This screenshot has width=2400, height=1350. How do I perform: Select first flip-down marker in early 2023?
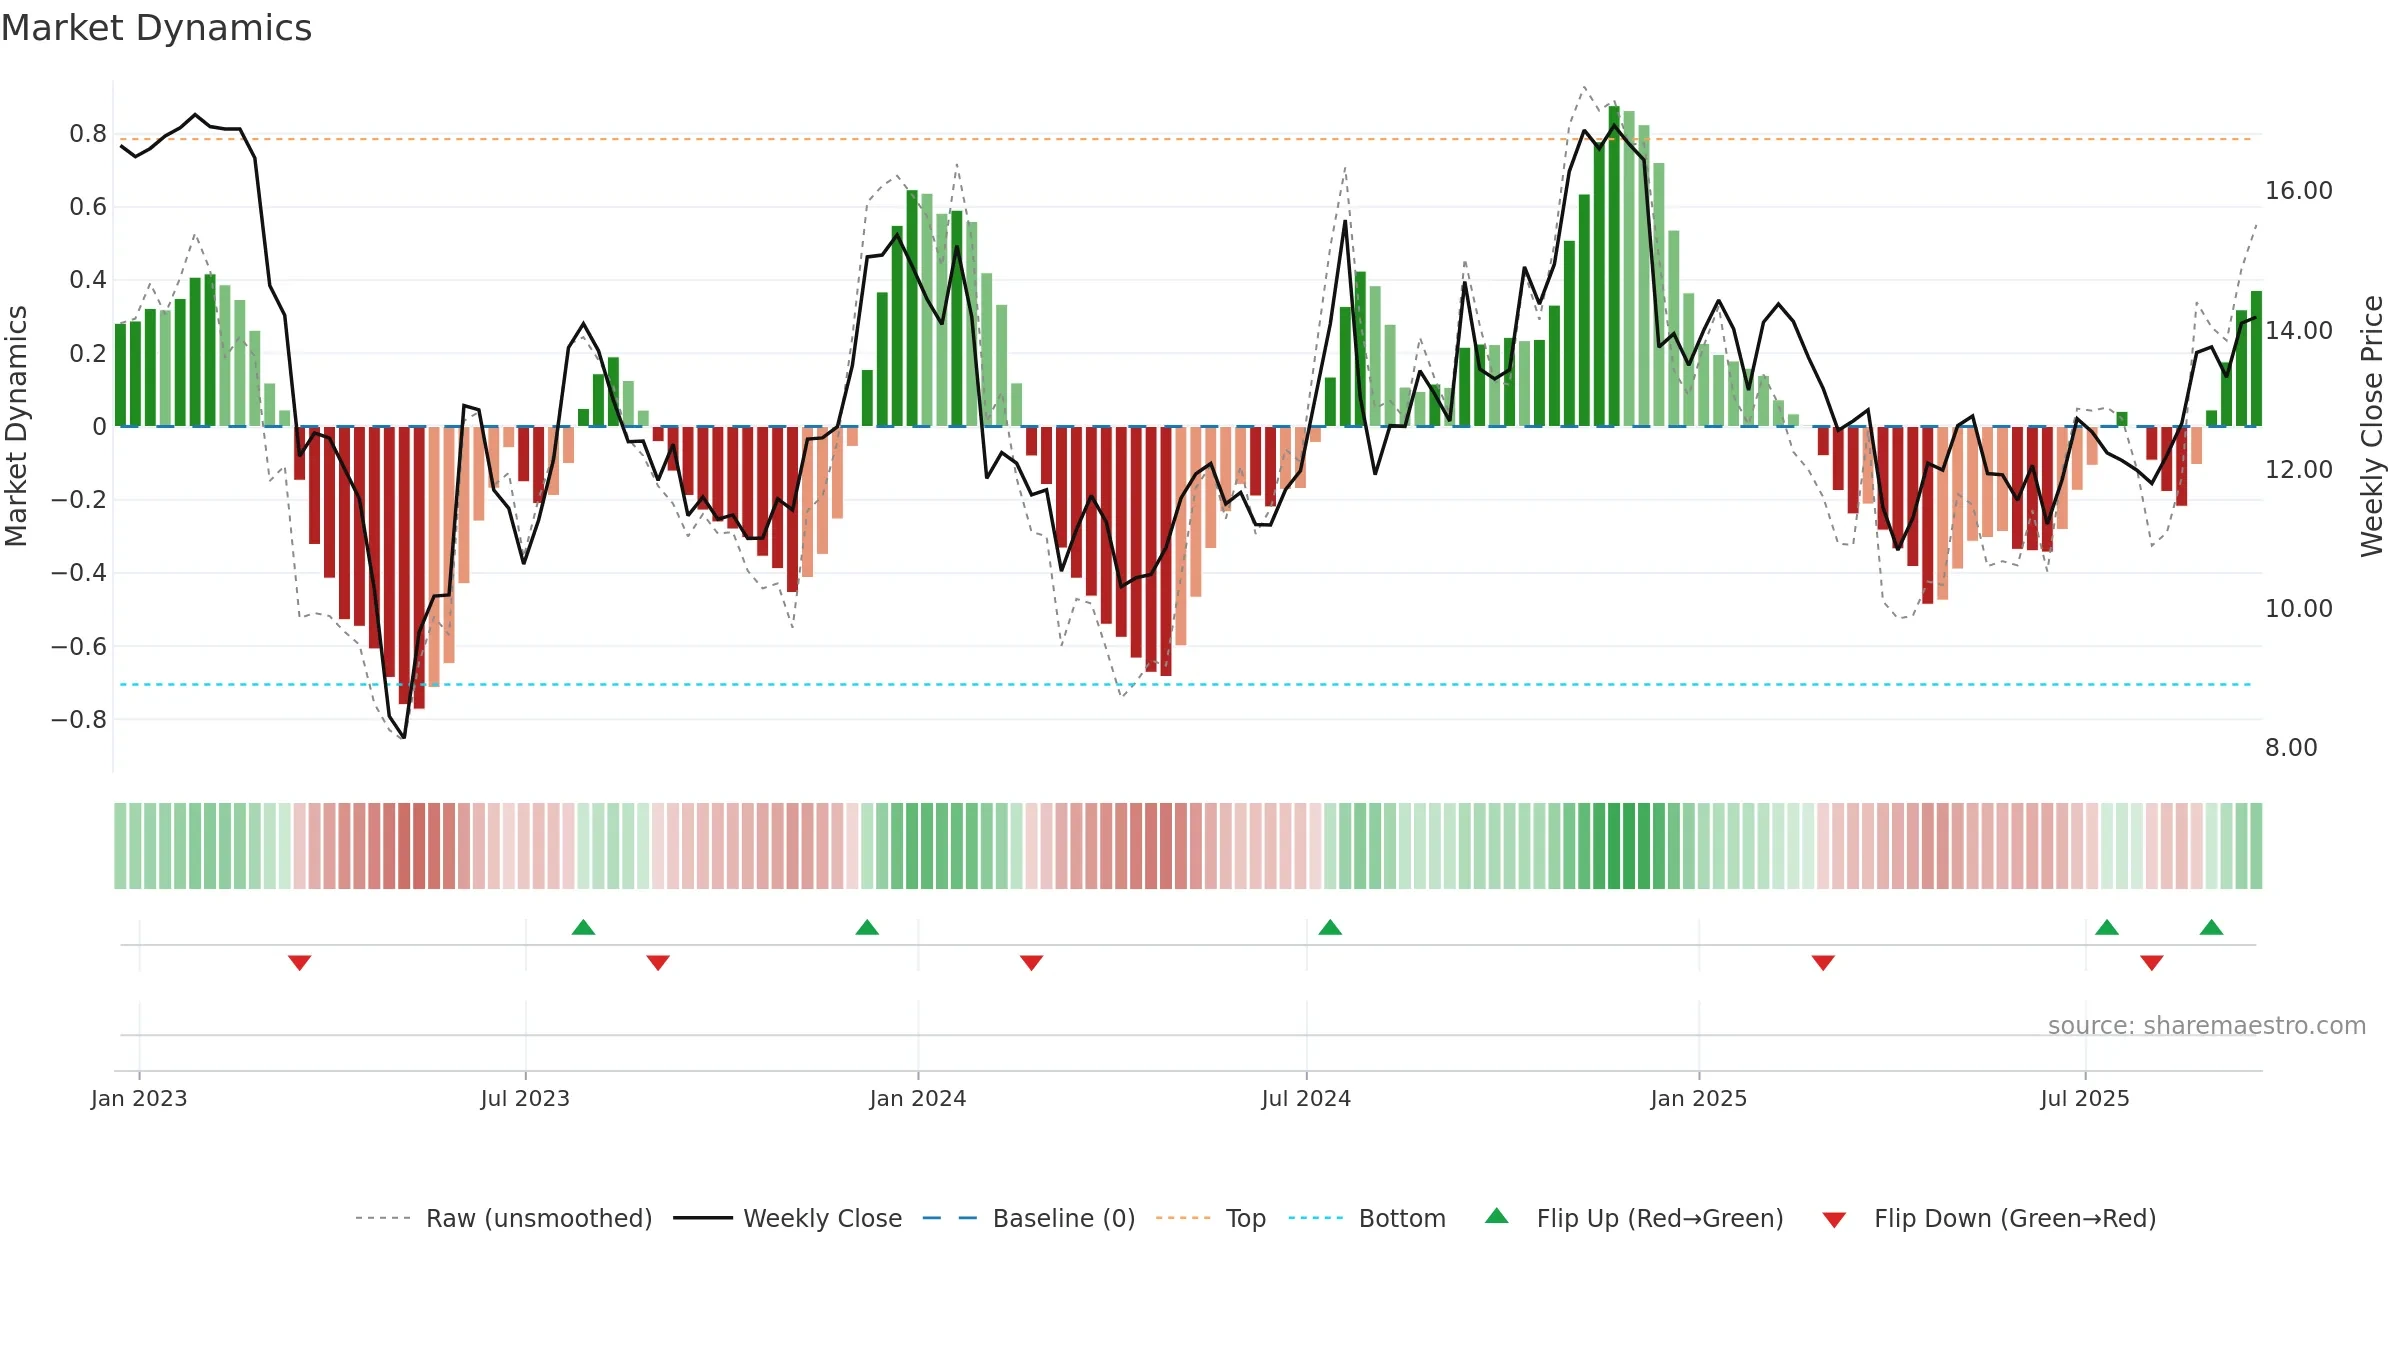(300, 962)
